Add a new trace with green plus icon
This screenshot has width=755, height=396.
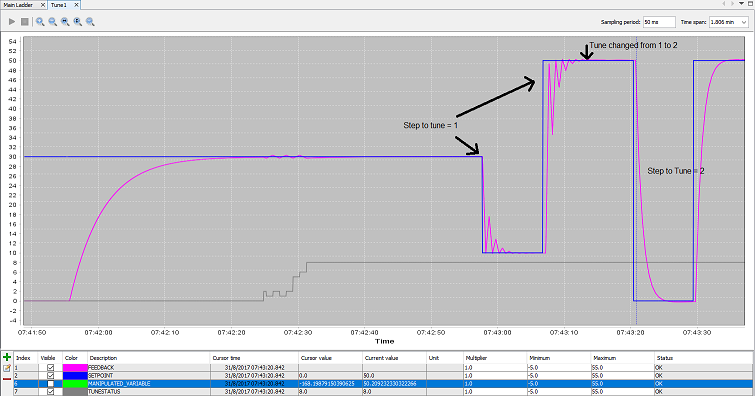pos(7,357)
